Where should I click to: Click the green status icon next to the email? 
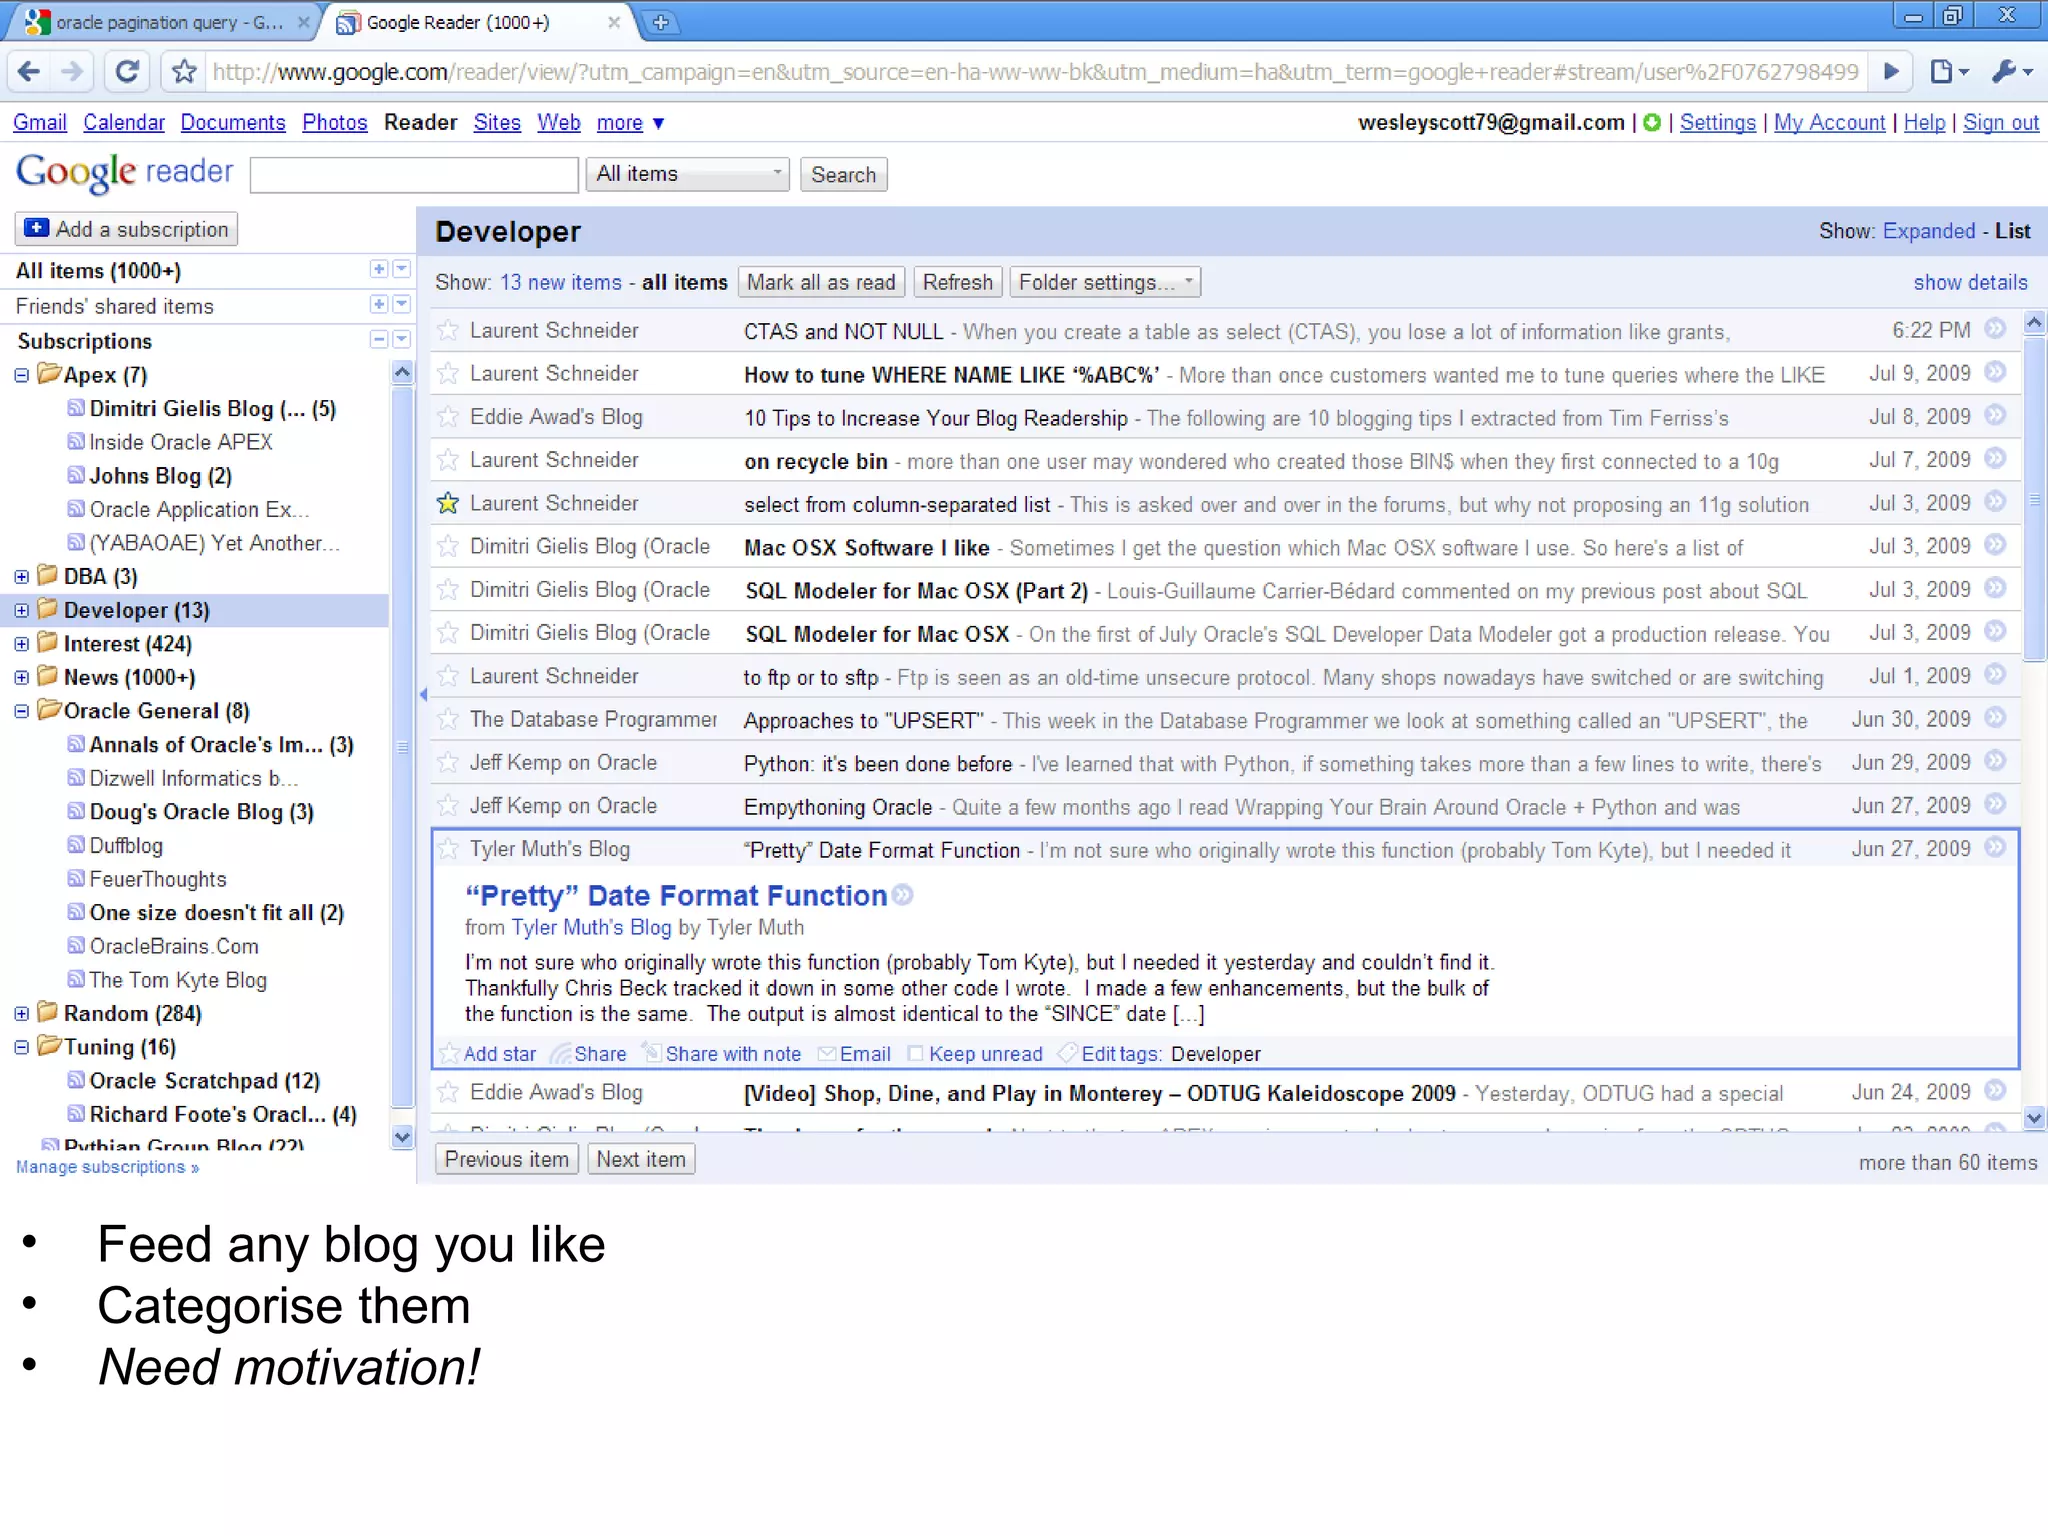point(1652,122)
